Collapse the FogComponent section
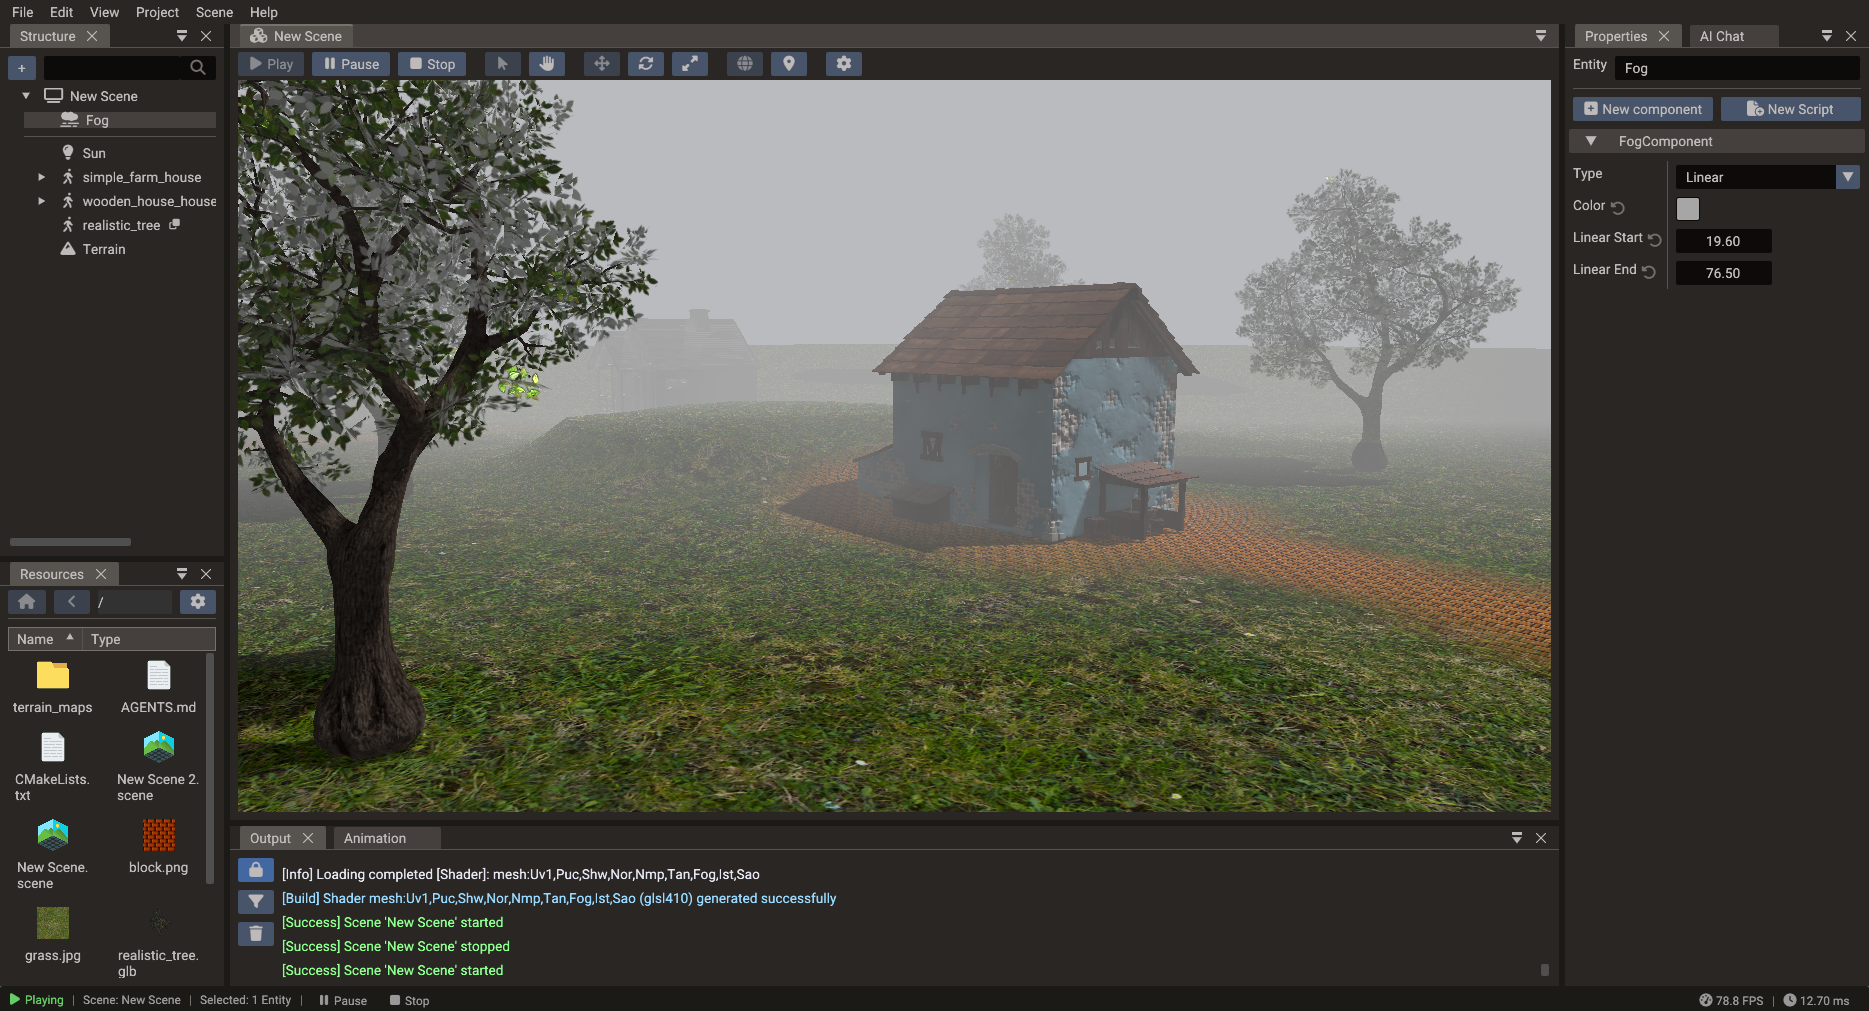Viewport: 1869px width, 1011px height. tap(1591, 141)
